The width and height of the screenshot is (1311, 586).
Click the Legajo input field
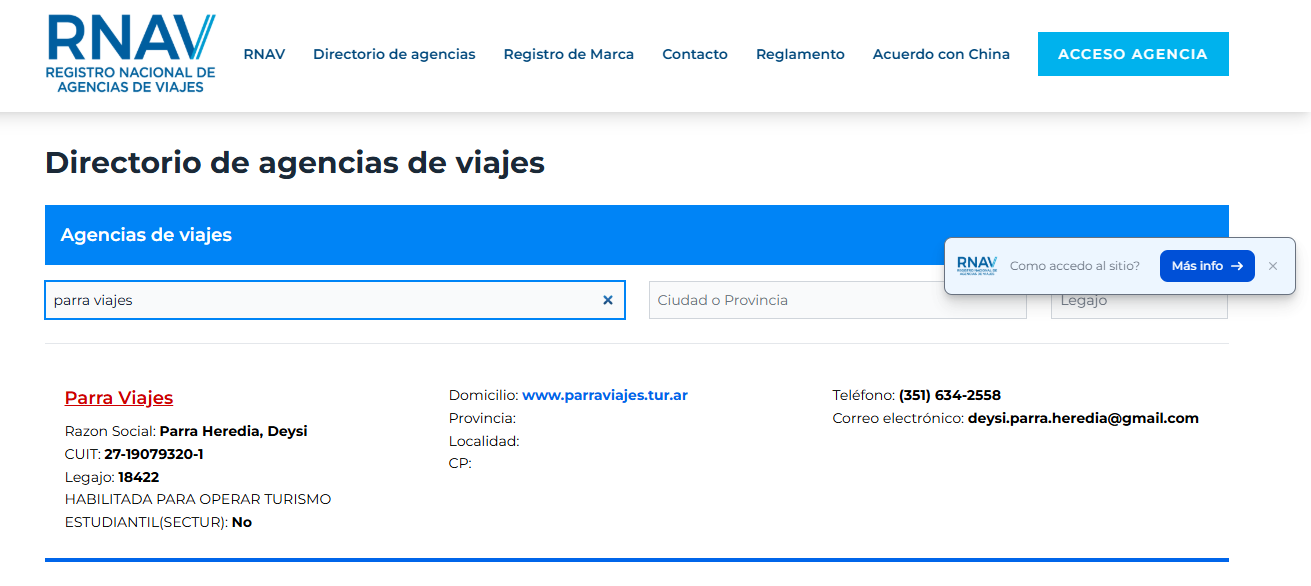[x=1139, y=300]
